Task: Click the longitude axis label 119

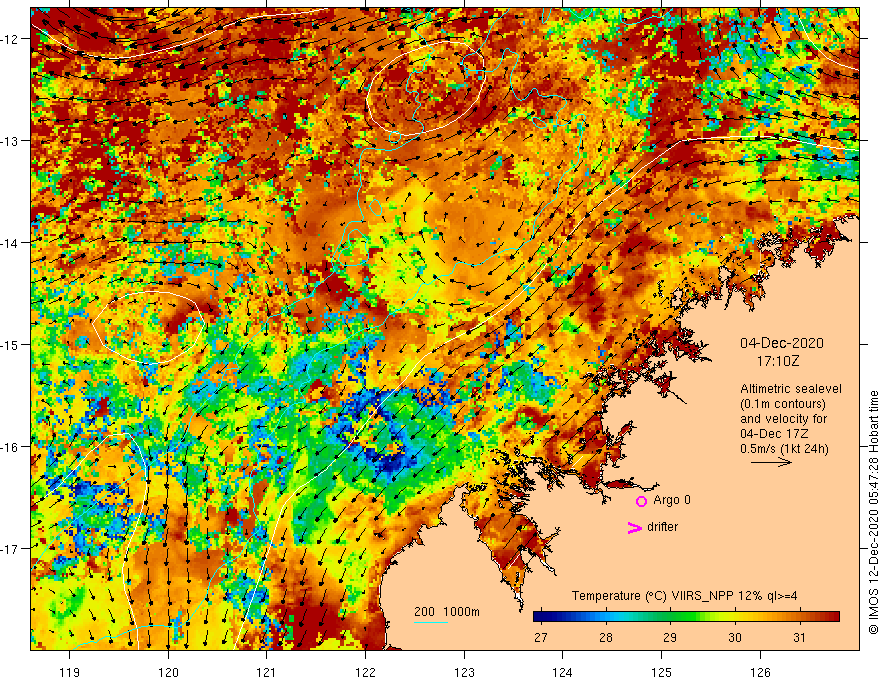Action: click(70, 672)
